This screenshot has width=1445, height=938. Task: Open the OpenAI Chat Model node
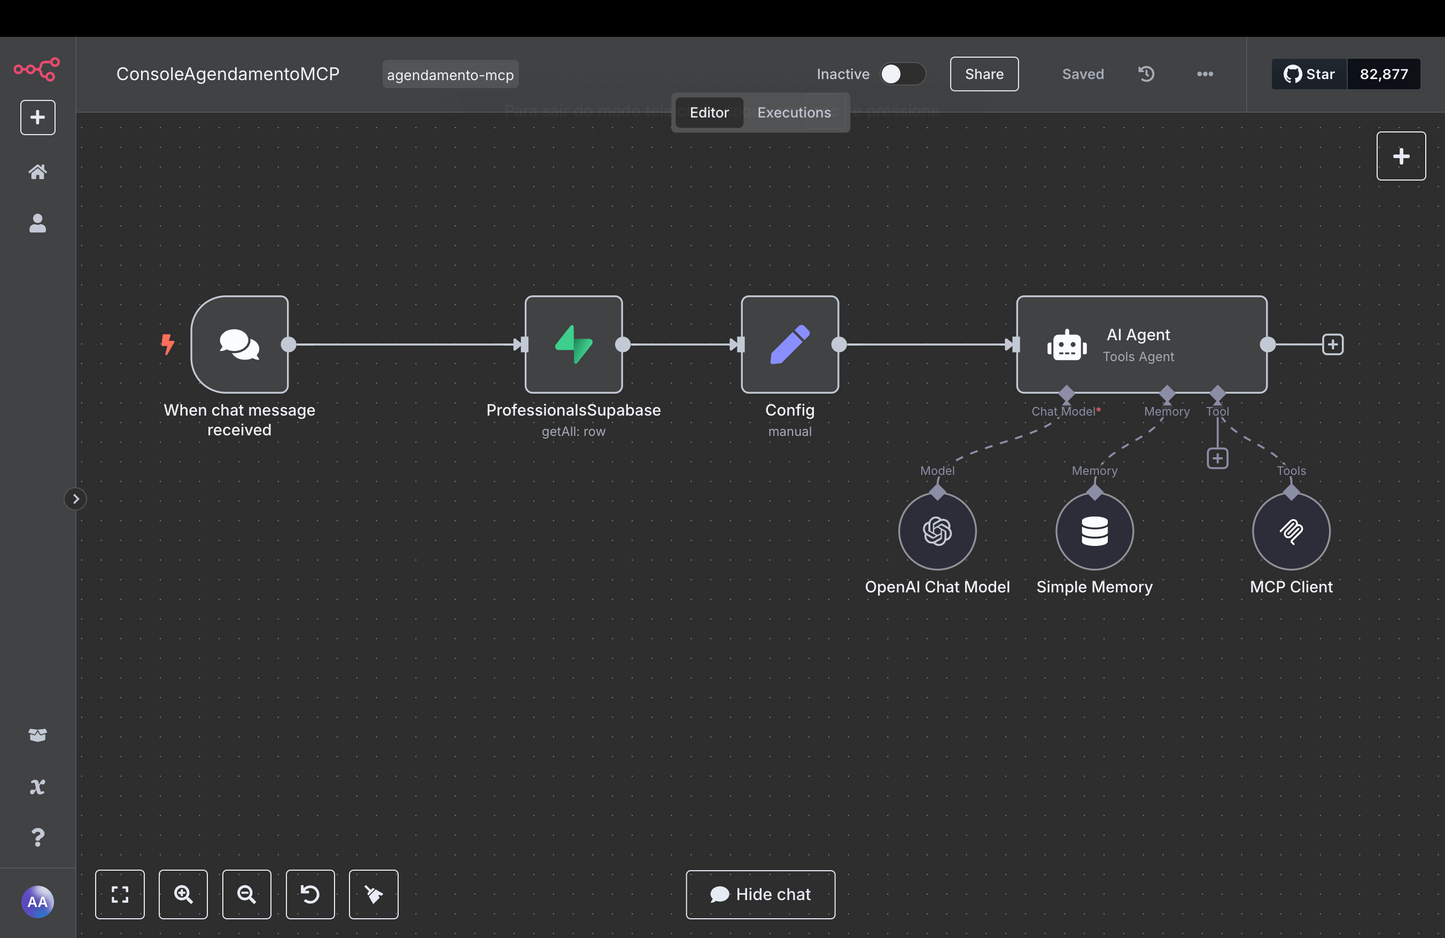[x=937, y=530]
